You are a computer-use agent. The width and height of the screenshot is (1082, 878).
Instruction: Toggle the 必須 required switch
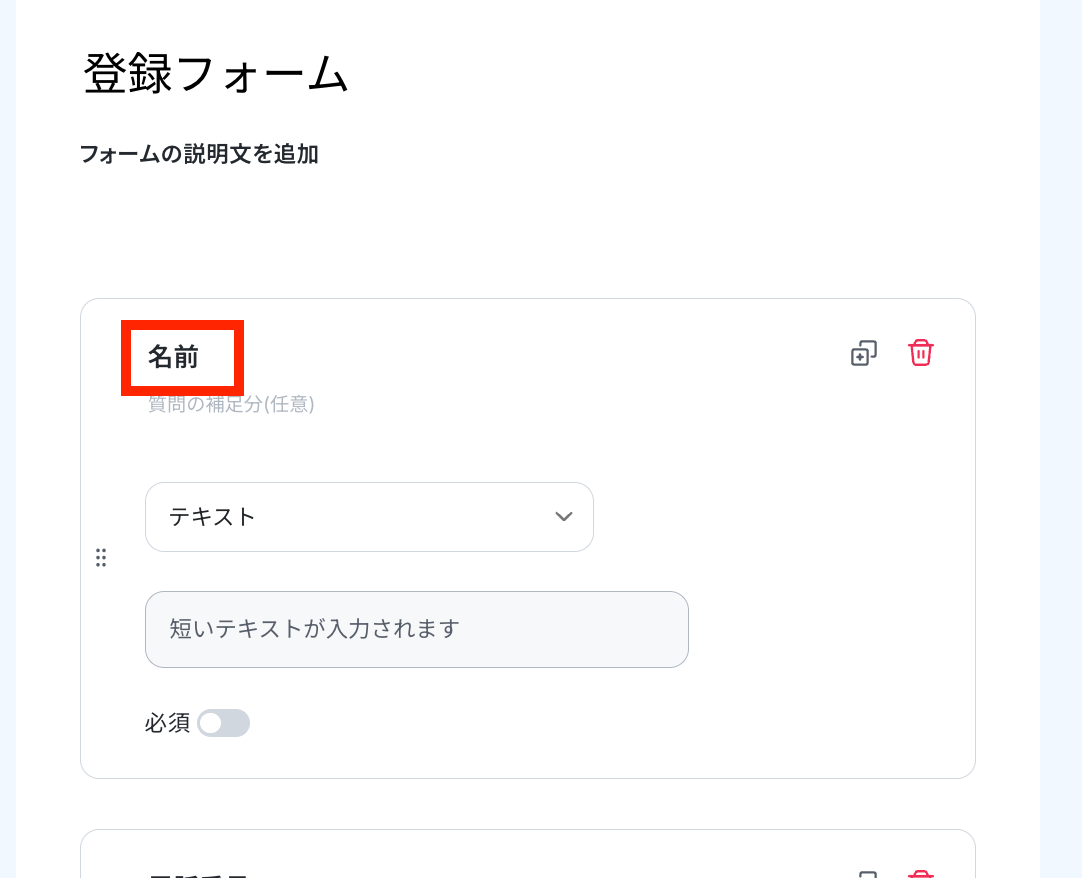tap(223, 723)
